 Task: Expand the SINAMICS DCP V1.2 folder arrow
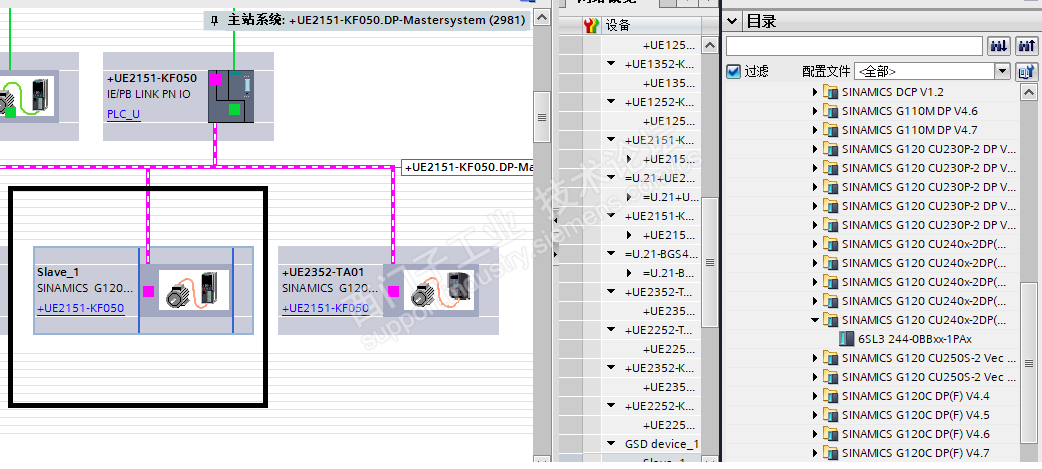[x=815, y=92]
